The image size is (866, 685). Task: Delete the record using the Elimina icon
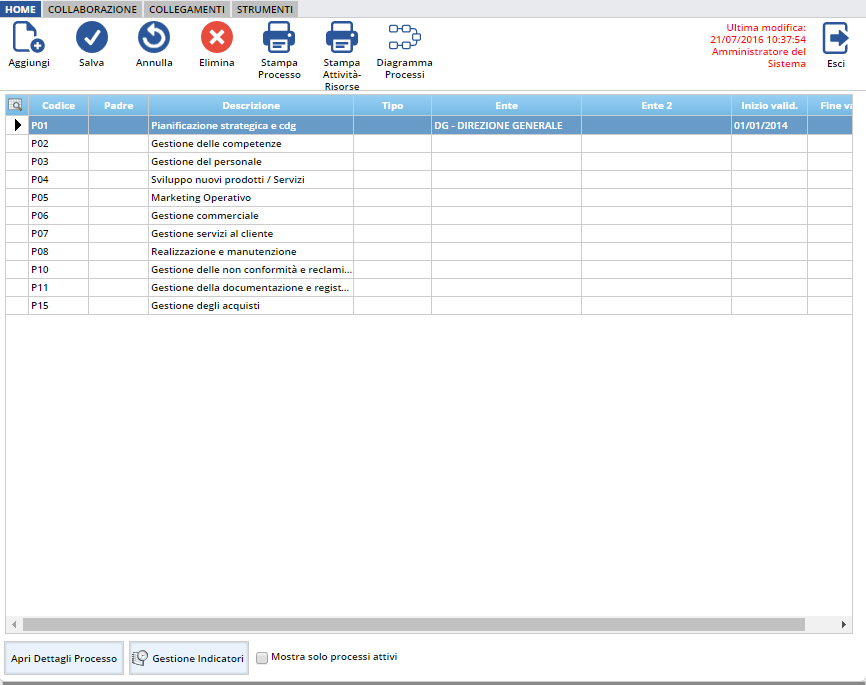point(217,39)
